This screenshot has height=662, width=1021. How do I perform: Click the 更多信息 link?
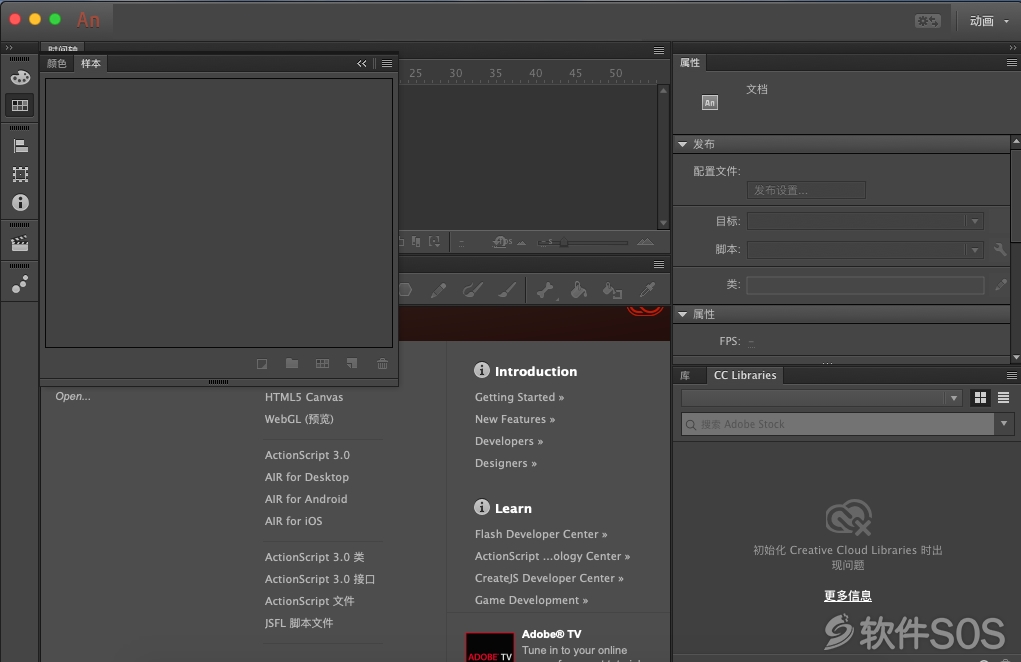848,596
